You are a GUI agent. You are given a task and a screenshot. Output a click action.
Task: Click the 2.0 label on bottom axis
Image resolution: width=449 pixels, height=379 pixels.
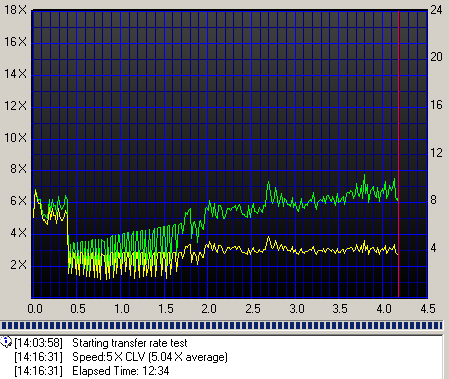click(209, 308)
